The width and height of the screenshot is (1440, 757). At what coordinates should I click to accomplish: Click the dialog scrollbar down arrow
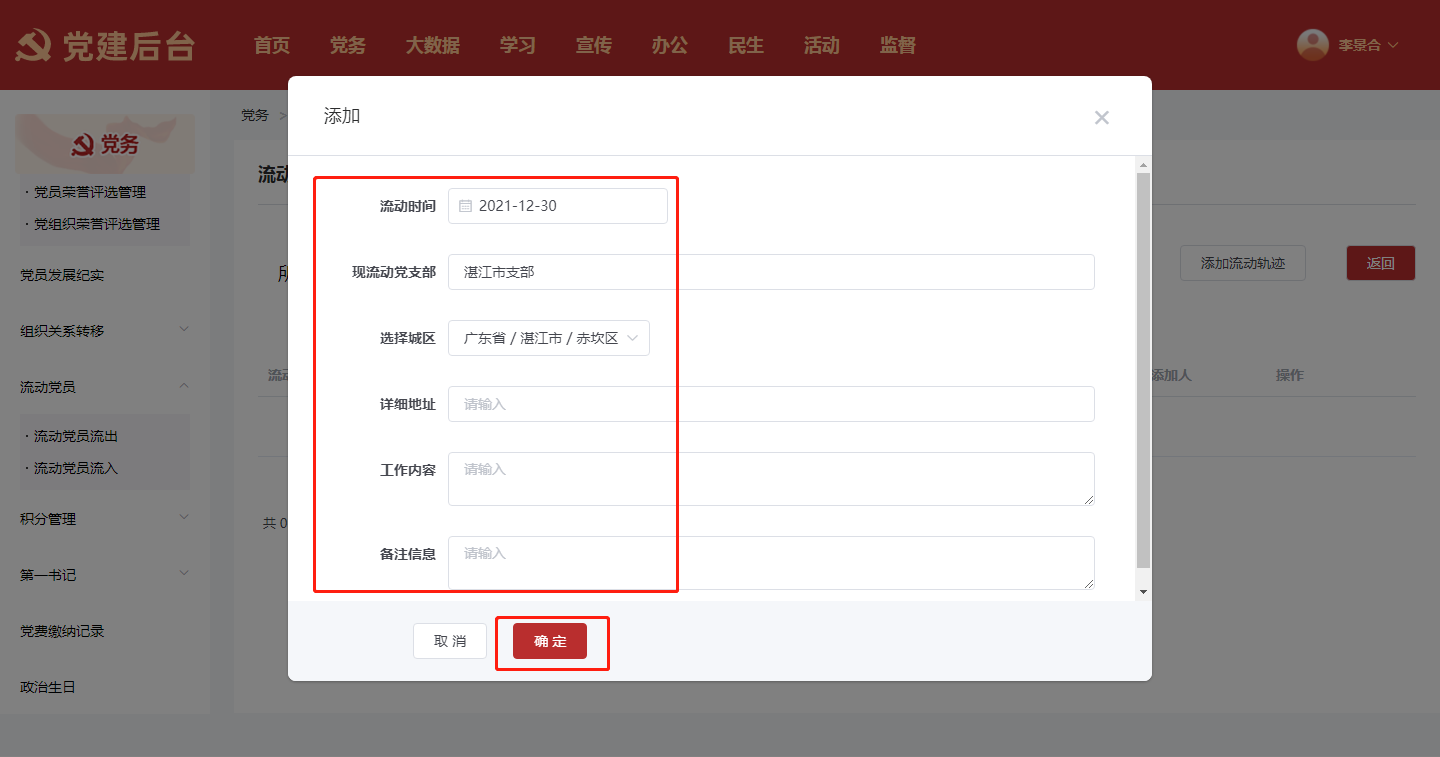[1143, 592]
